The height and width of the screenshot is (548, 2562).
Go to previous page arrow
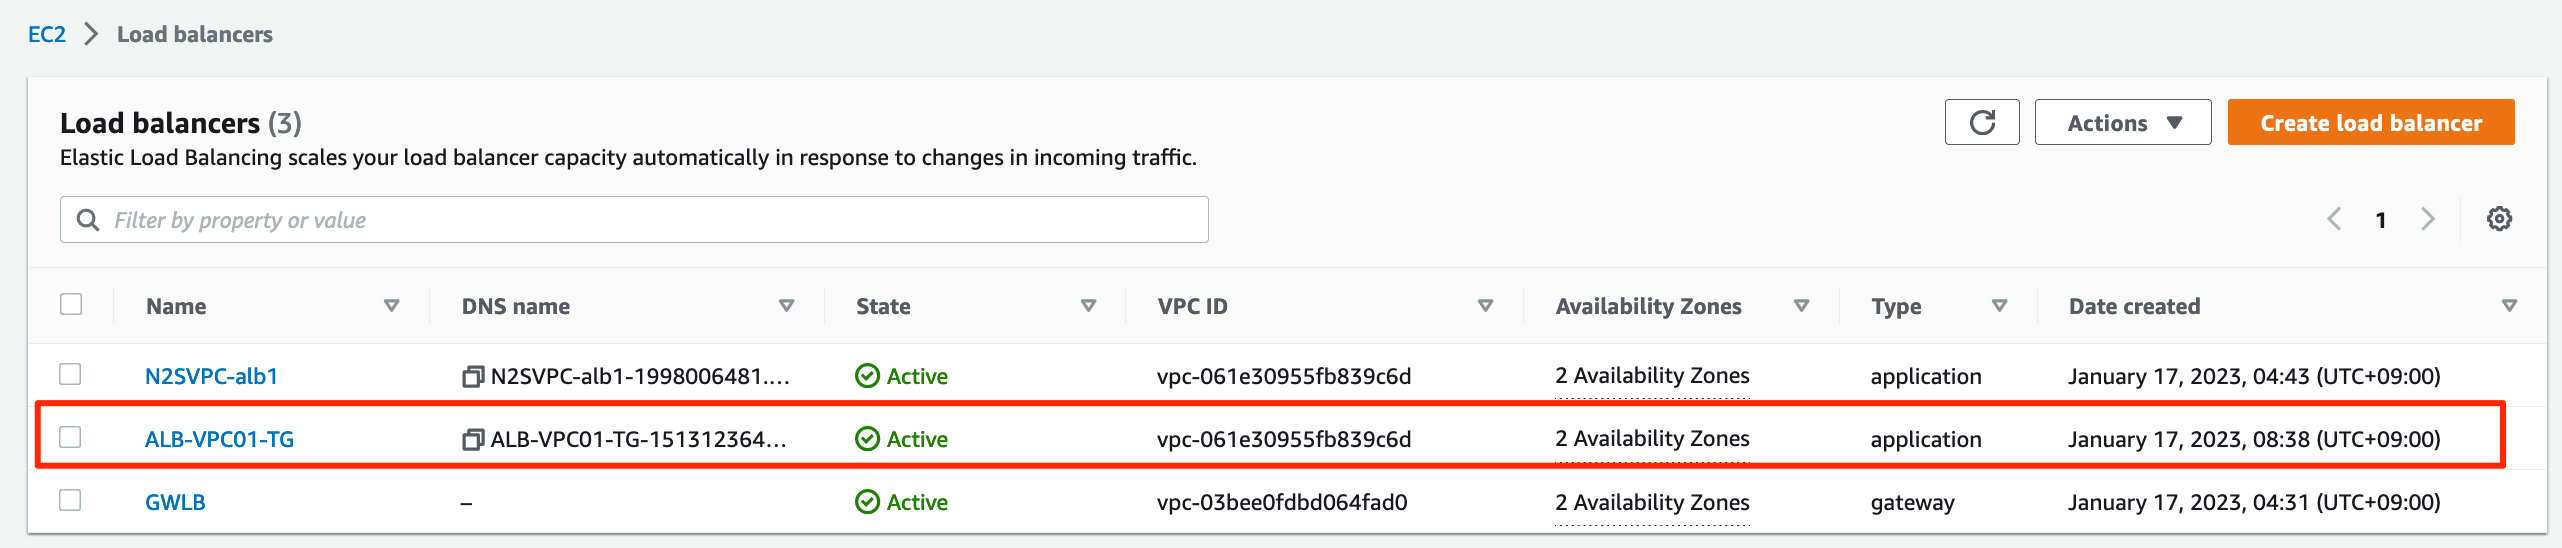click(x=2334, y=219)
